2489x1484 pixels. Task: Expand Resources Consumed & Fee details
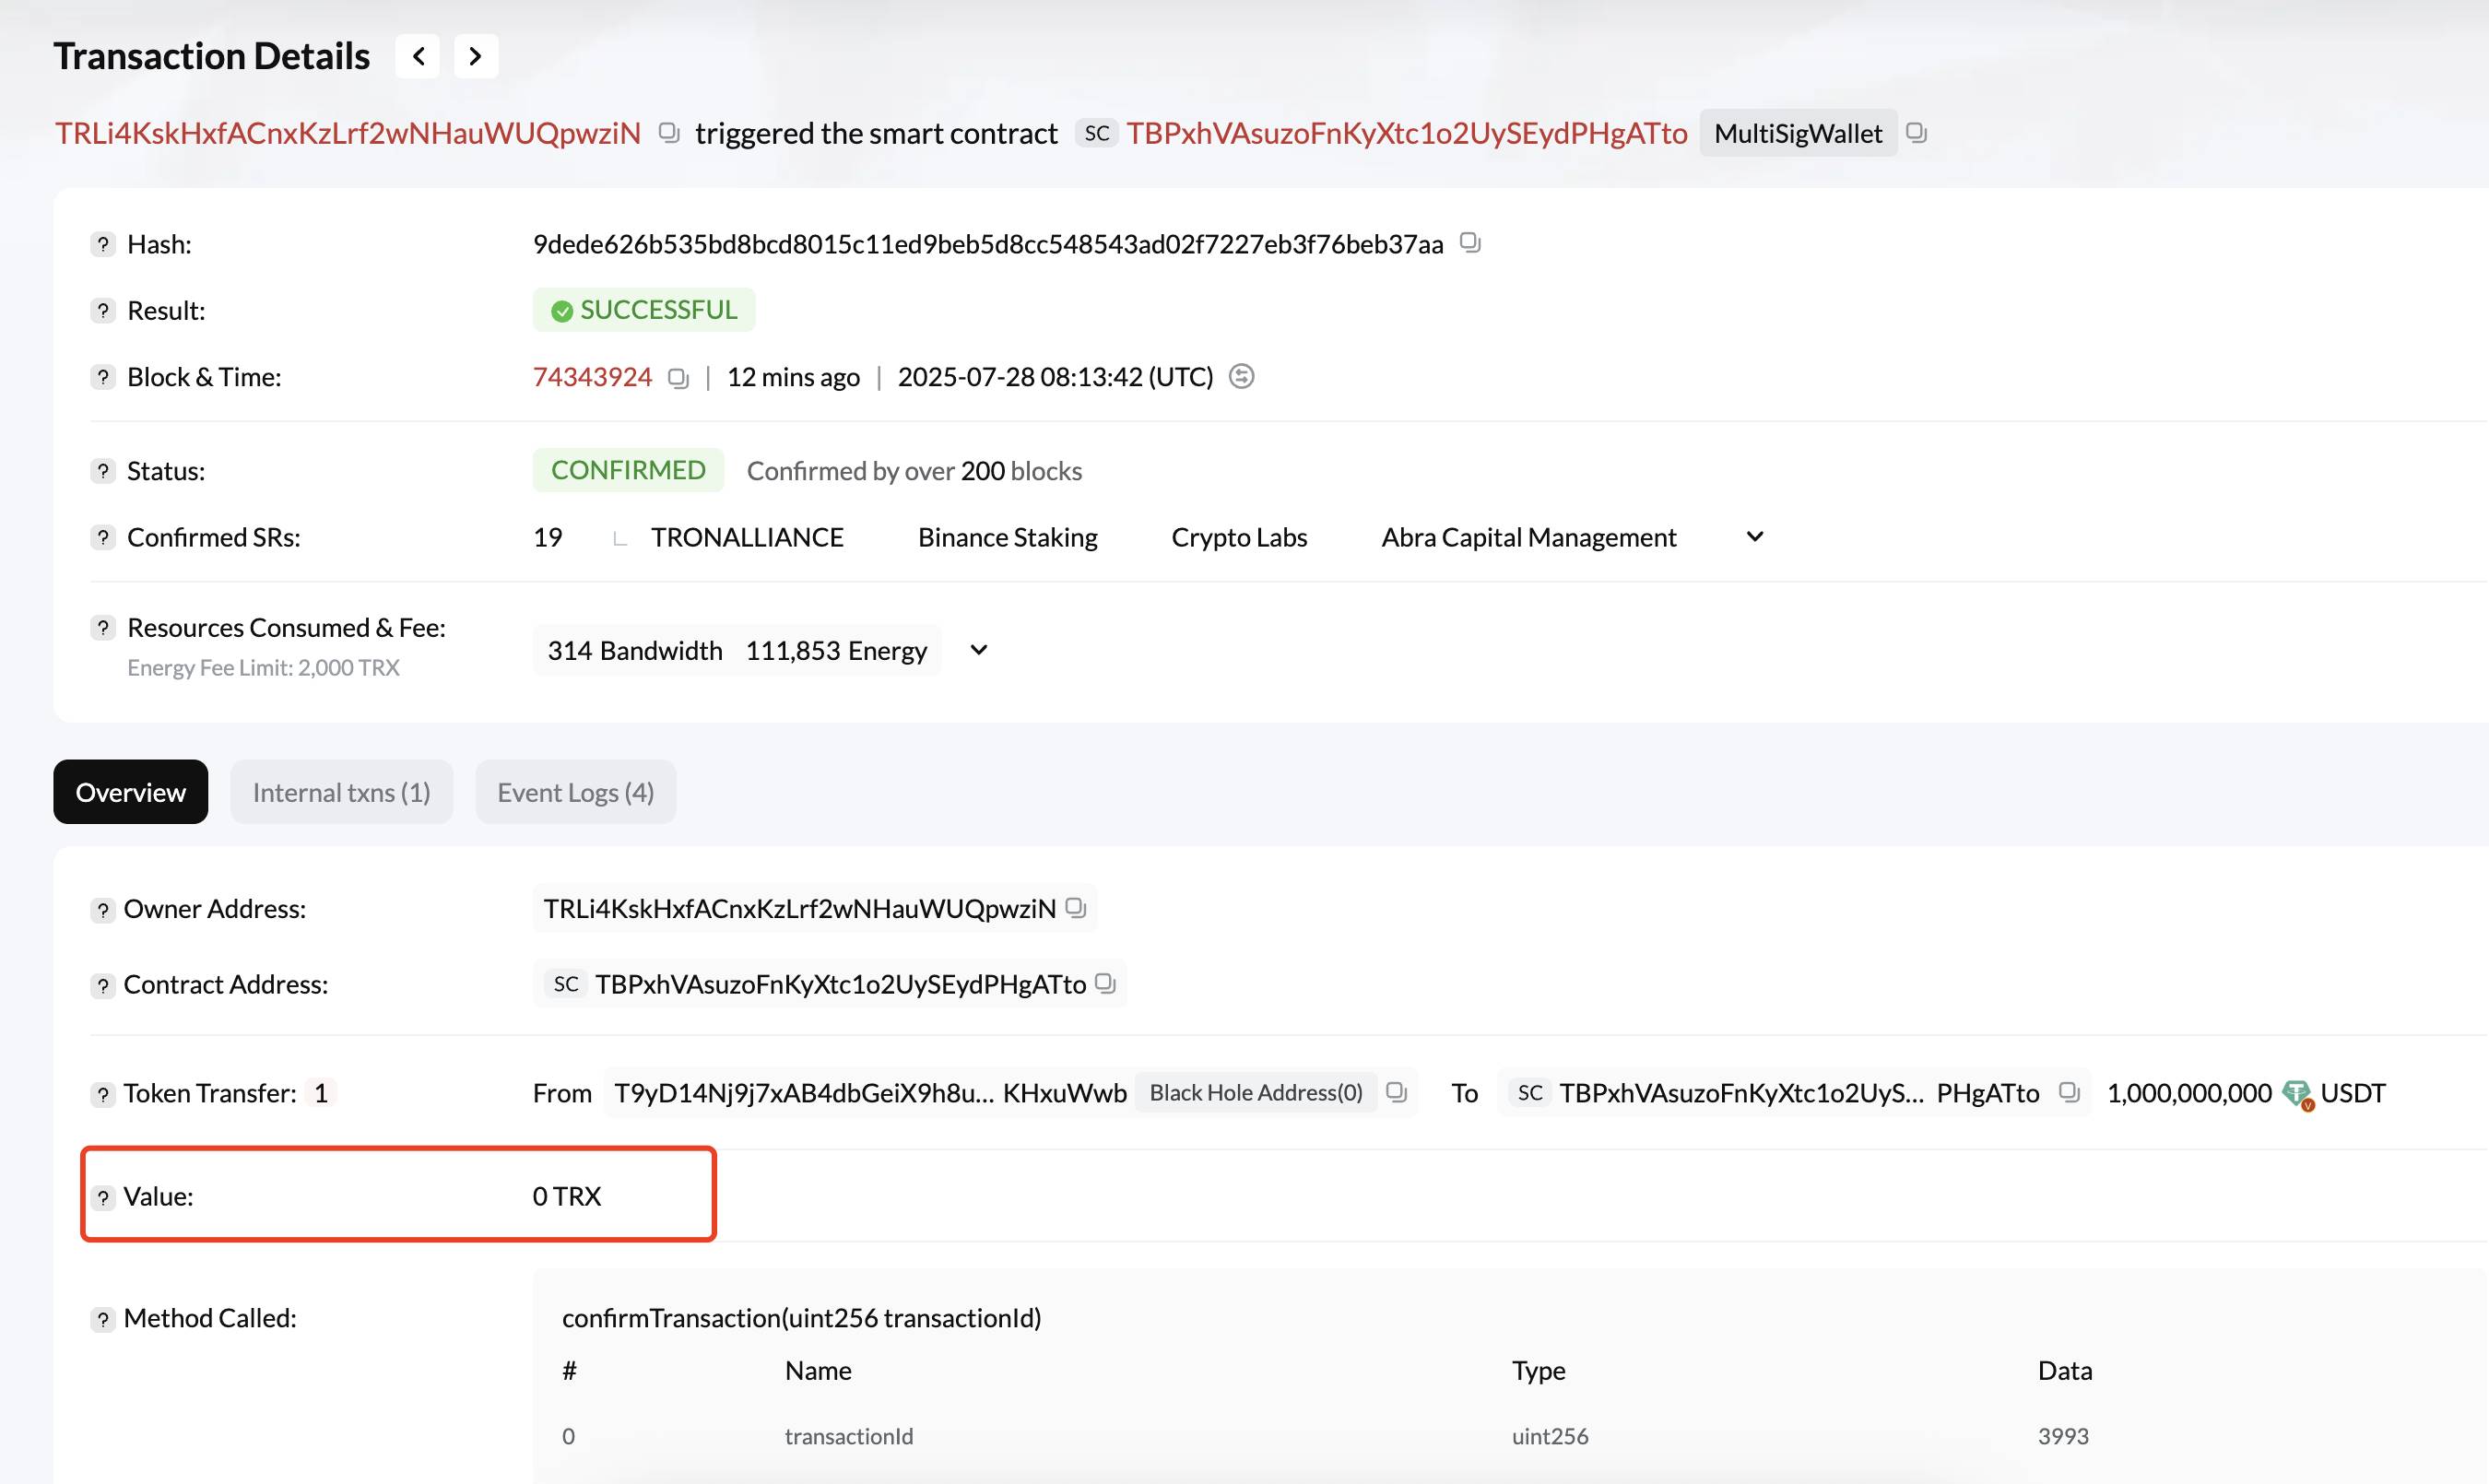coord(979,650)
